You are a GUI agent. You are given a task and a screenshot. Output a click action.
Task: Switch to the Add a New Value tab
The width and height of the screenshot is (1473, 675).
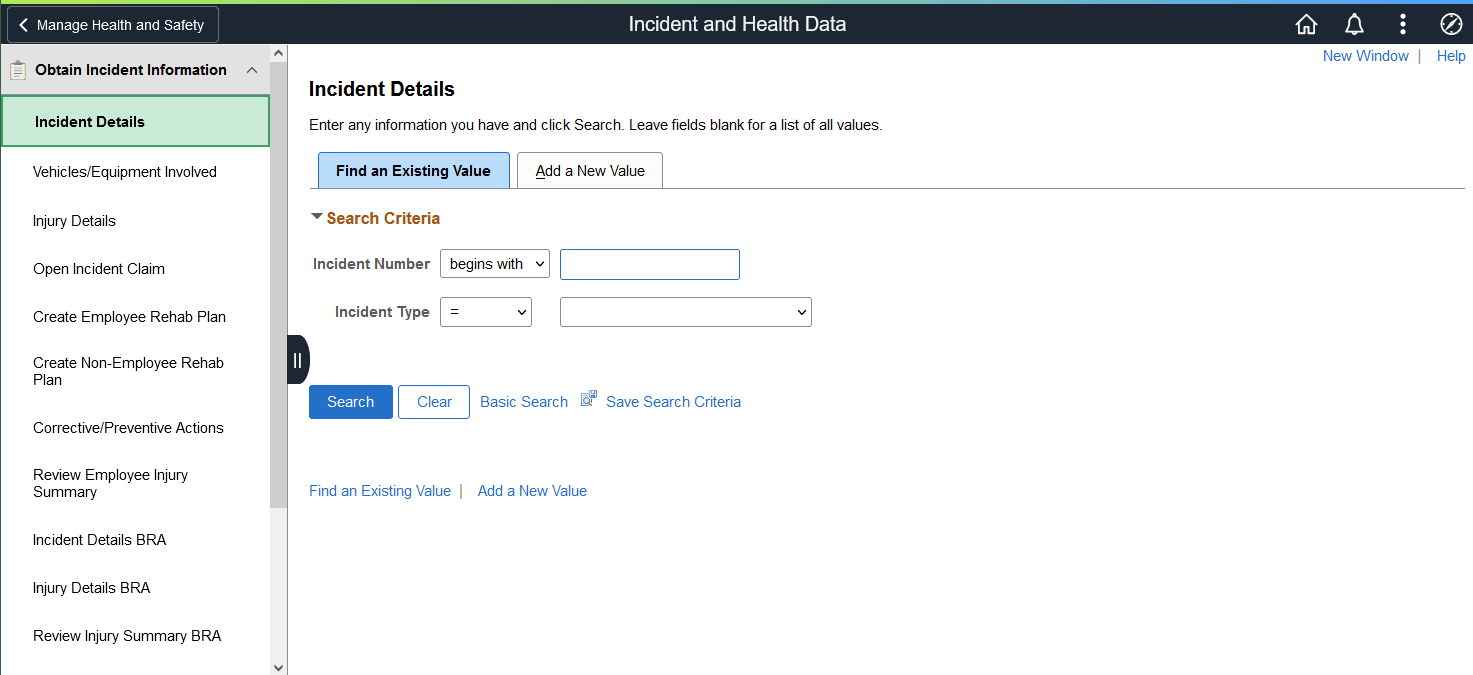pyautogui.click(x=589, y=170)
